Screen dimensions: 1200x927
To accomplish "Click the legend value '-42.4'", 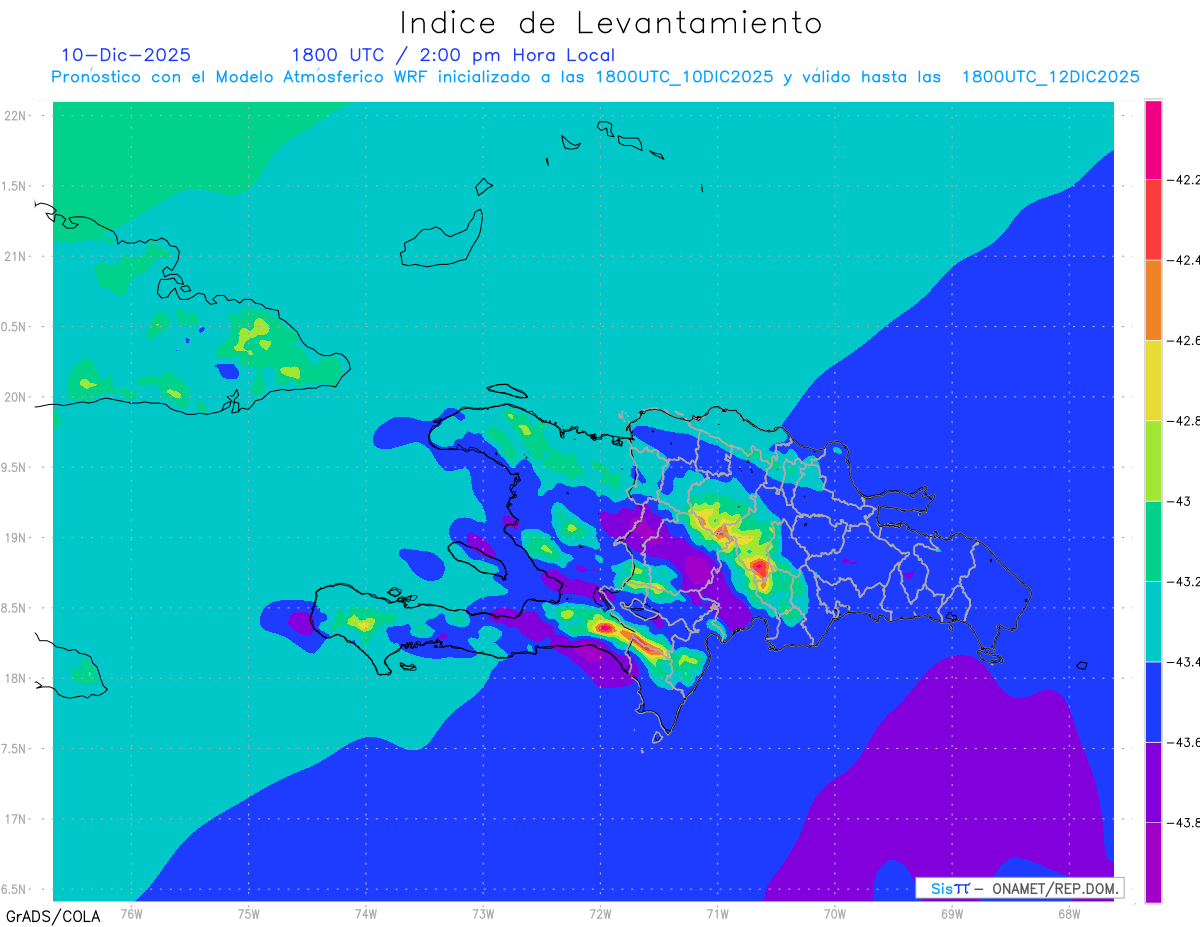I will 1184,260.
